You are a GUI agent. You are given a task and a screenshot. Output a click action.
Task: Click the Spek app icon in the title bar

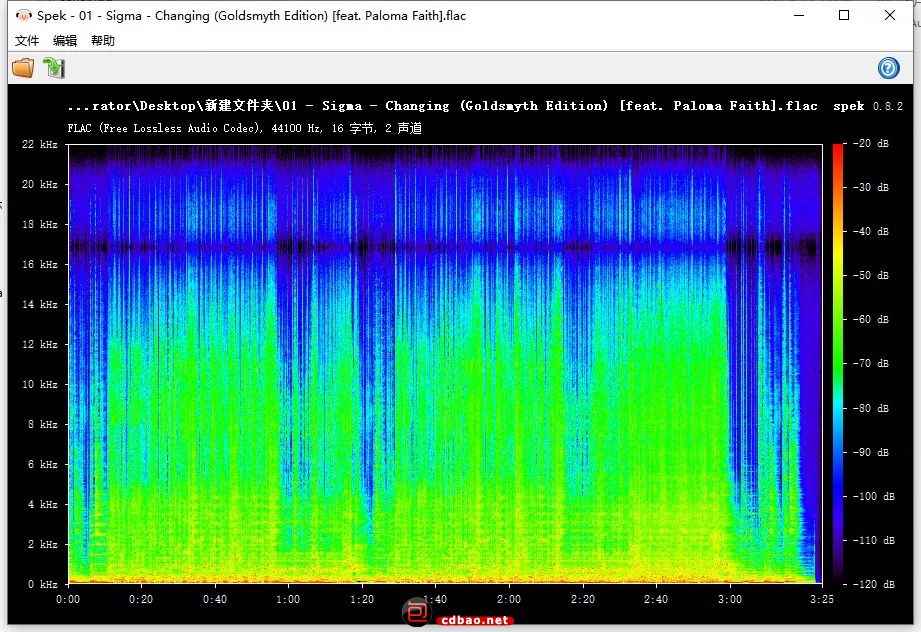(23, 16)
